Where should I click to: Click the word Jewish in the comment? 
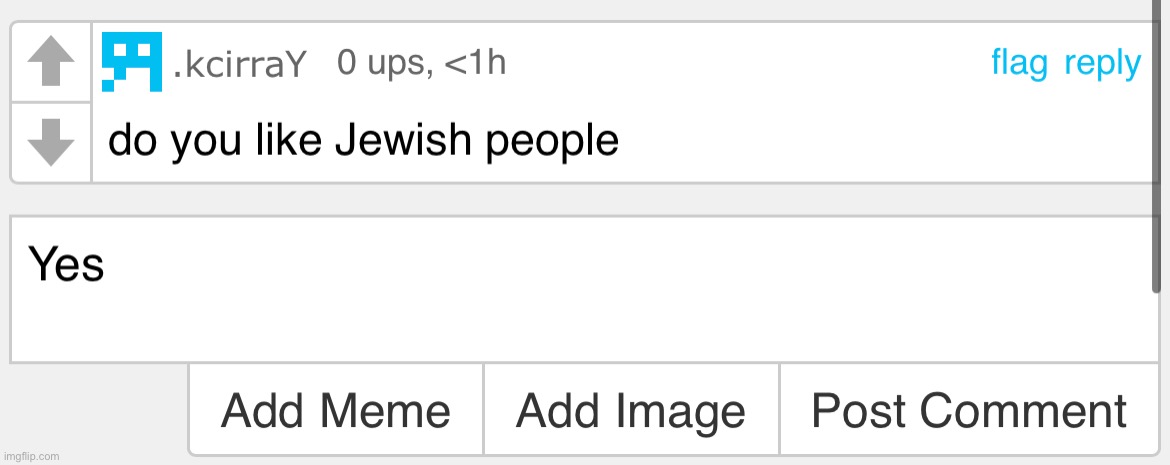tap(403, 140)
